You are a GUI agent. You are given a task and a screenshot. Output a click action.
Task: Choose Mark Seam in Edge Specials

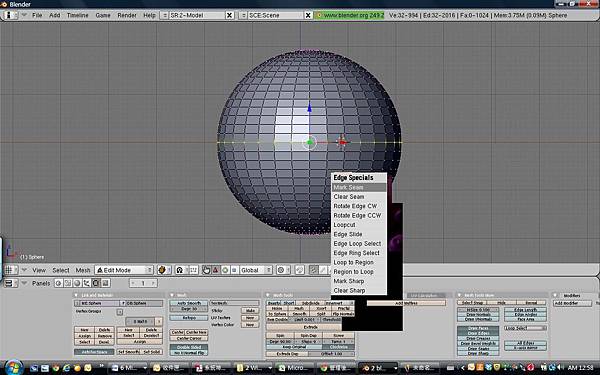(359, 188)
